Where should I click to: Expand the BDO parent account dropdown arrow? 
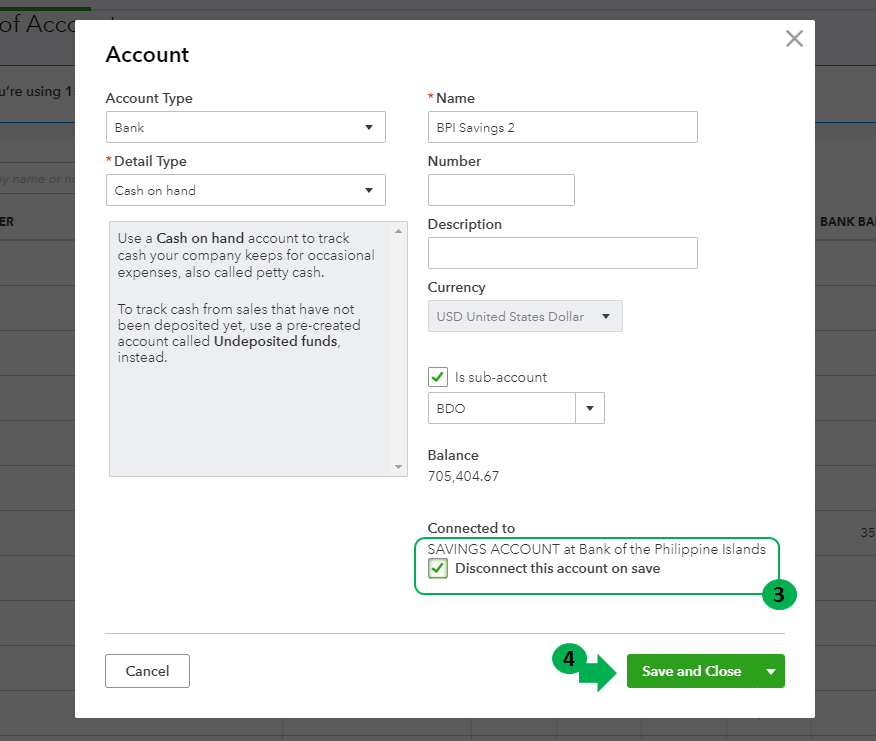[x=590, y=408]
